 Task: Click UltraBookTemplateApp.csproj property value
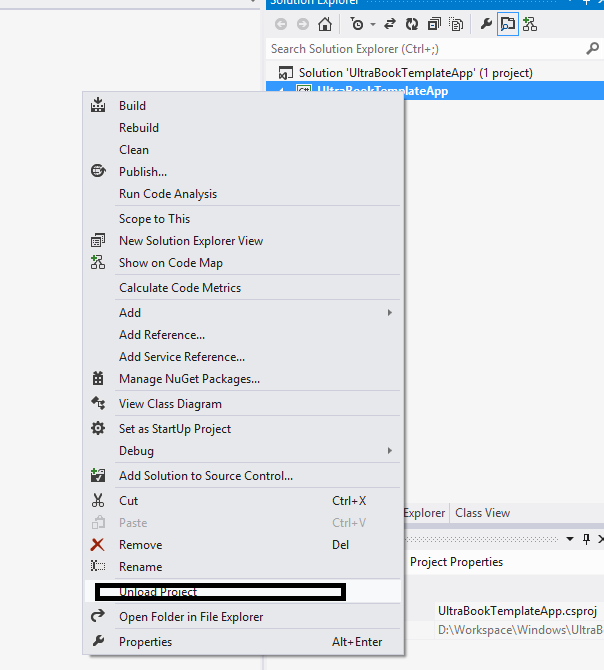517,611
